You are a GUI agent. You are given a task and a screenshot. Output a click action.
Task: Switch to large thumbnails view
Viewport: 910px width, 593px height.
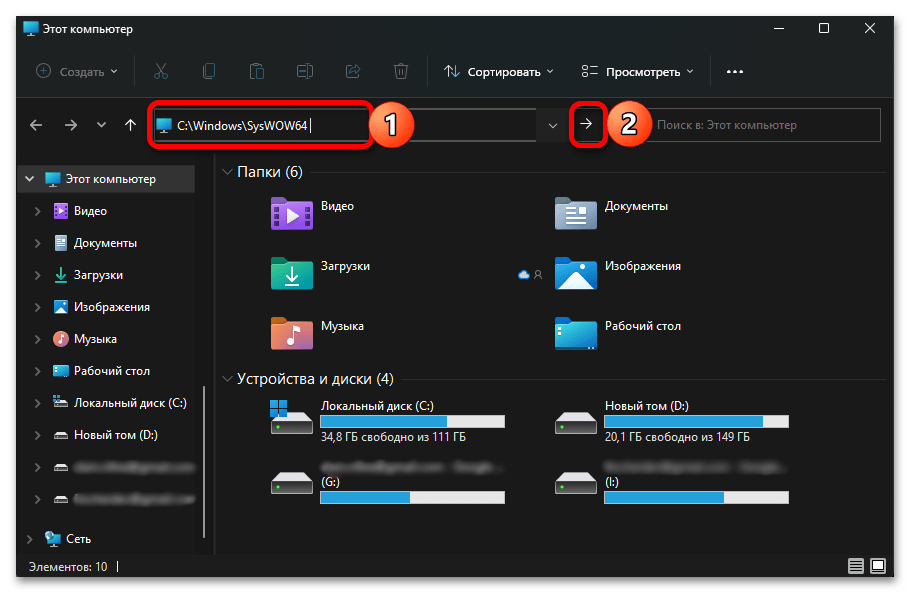878,566
